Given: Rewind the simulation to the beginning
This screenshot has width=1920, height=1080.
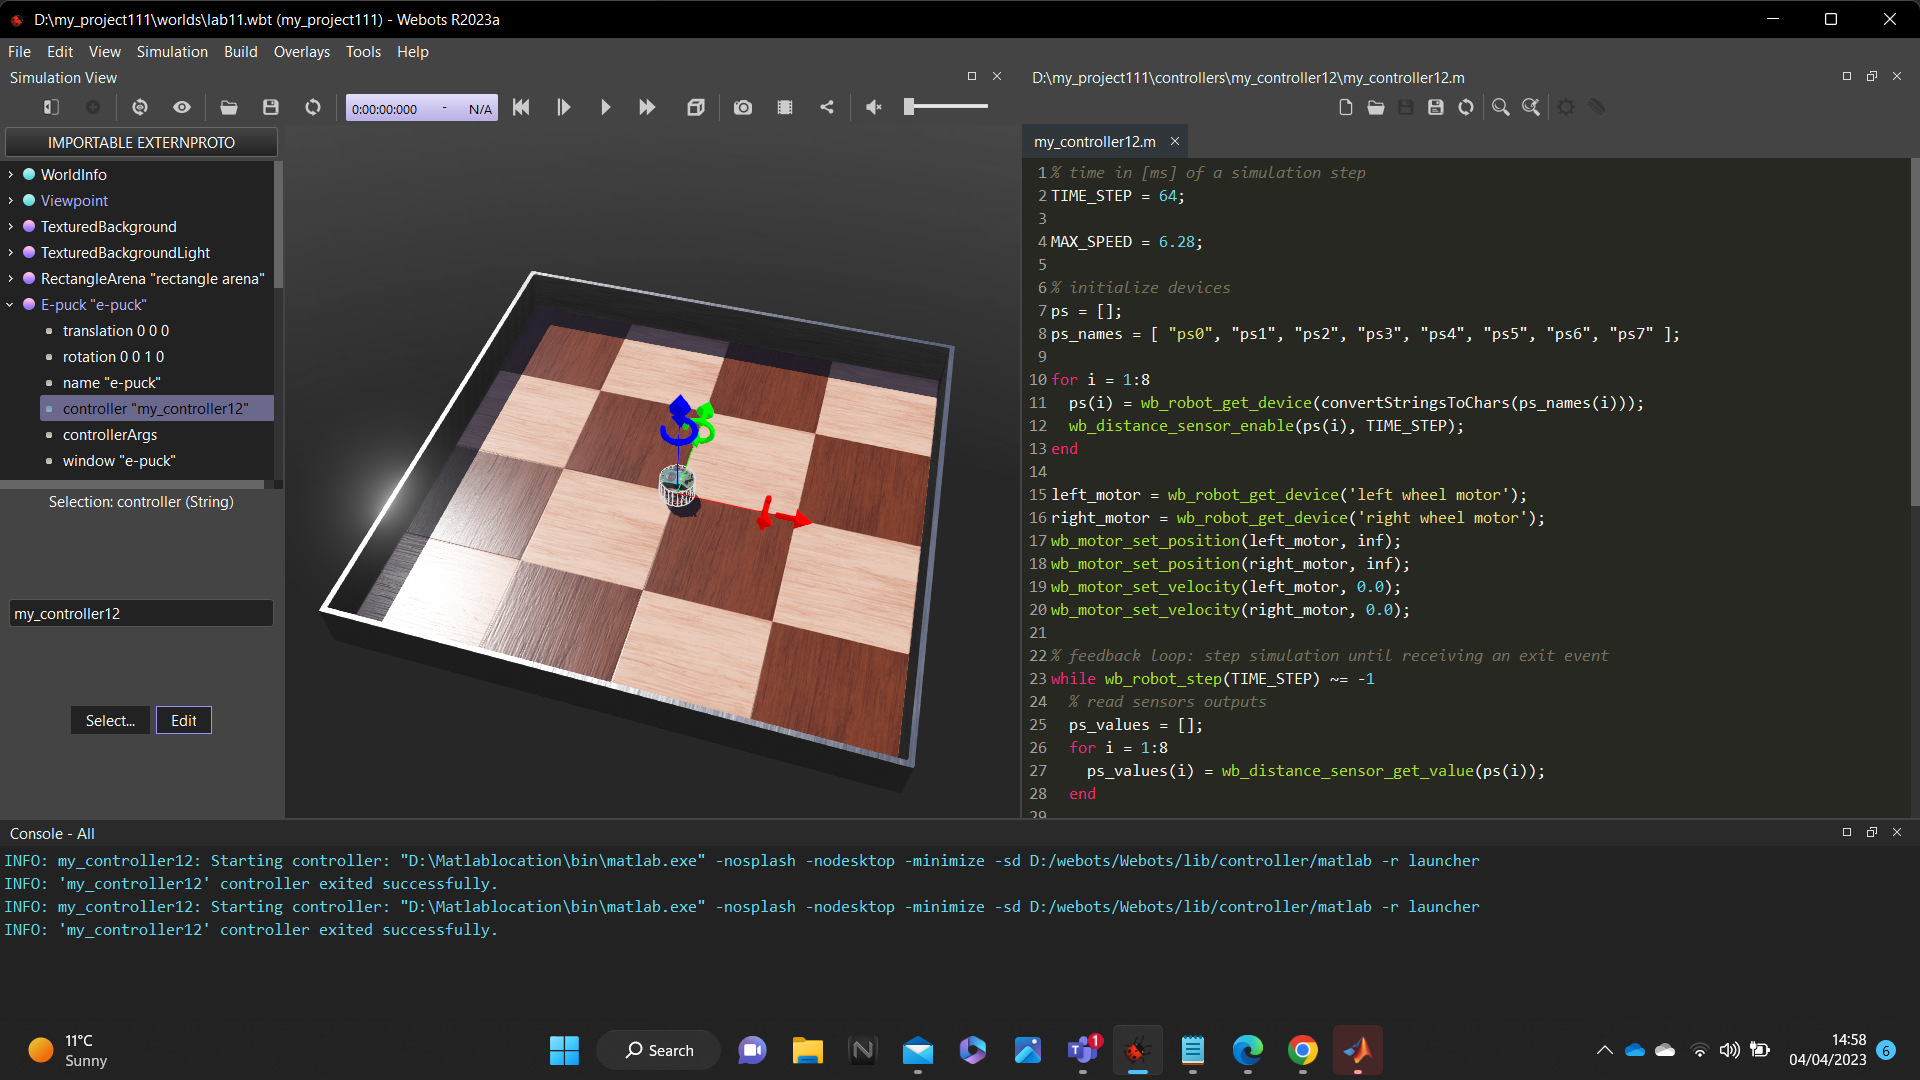Looking at the screenshot, I should tap(520, 107).
